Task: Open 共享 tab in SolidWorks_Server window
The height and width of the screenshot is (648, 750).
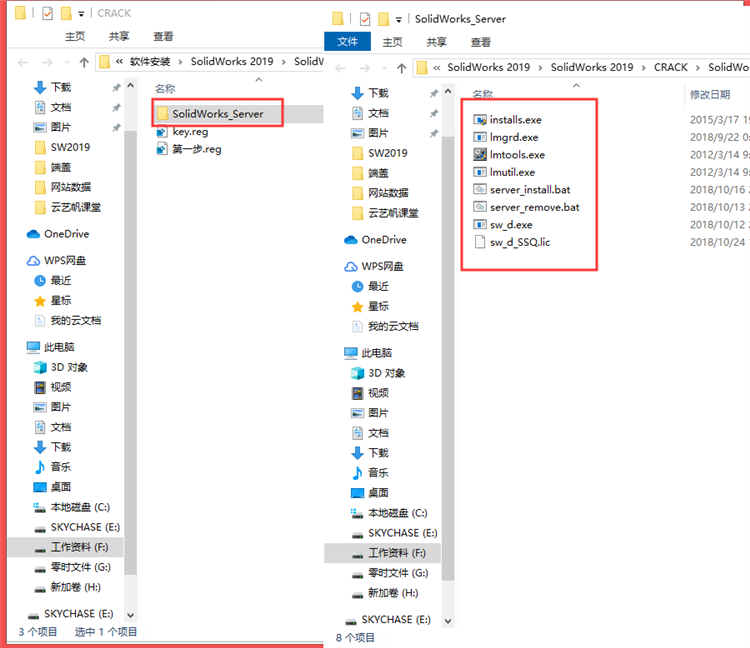Action: tap(436, 42)
